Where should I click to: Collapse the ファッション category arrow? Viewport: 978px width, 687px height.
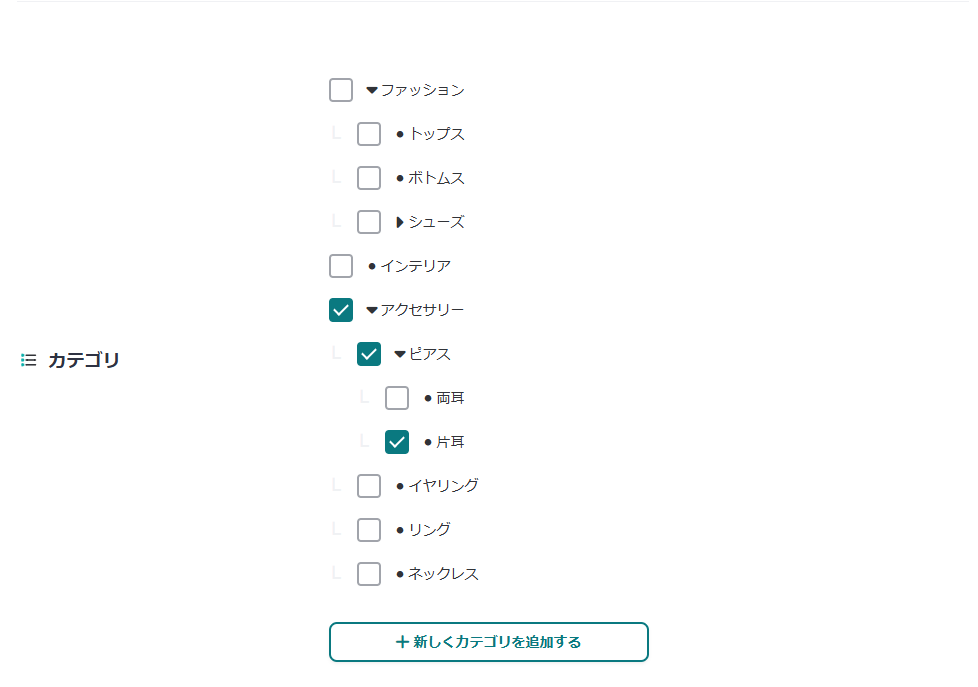pyautogui.click(x=372, y=90)
